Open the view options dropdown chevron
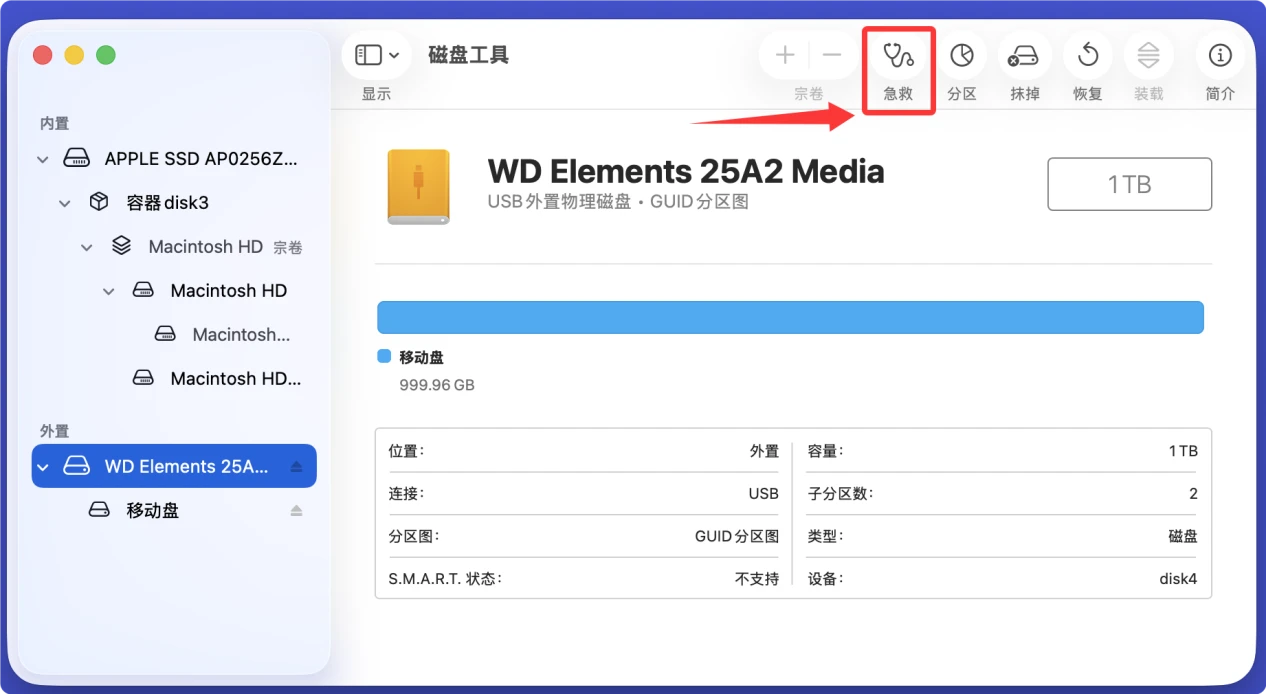The height and width of the screenshot is (694, 1266). pyautogui.click(x=394, y=56)
